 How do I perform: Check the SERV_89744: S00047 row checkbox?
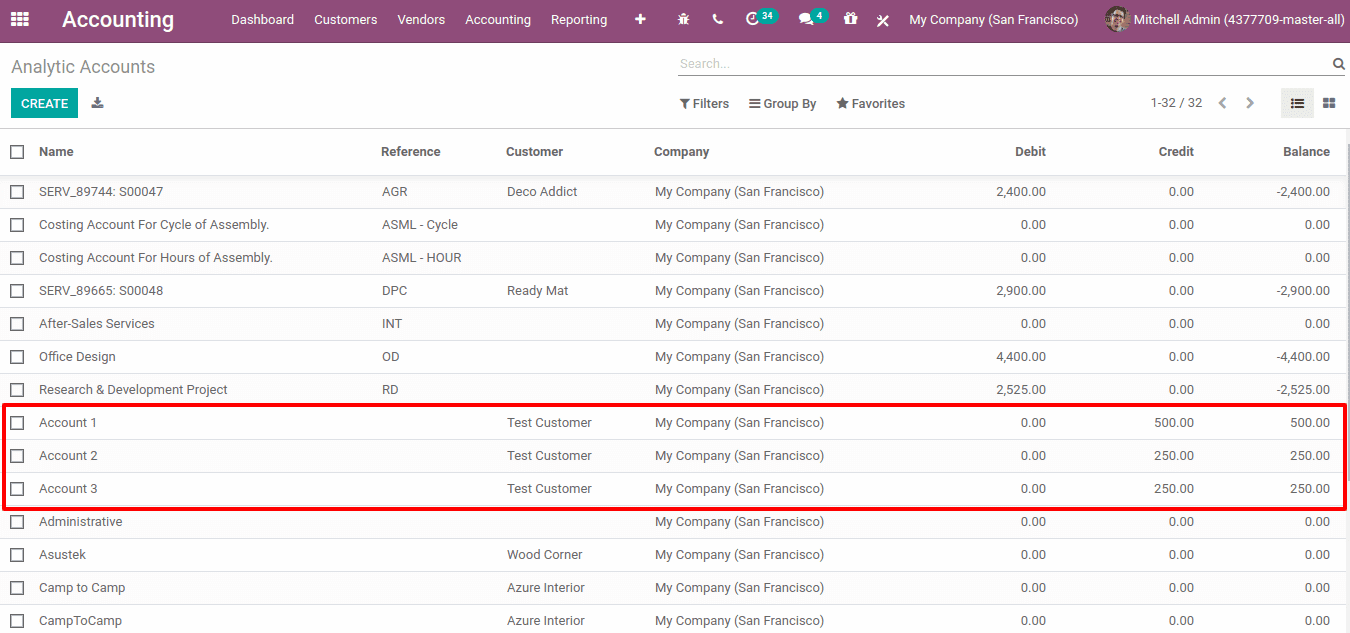pos(17,192)
